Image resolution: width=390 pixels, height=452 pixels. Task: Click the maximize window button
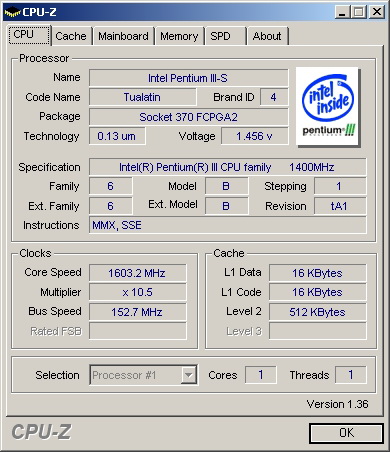(x=359, y=12)
